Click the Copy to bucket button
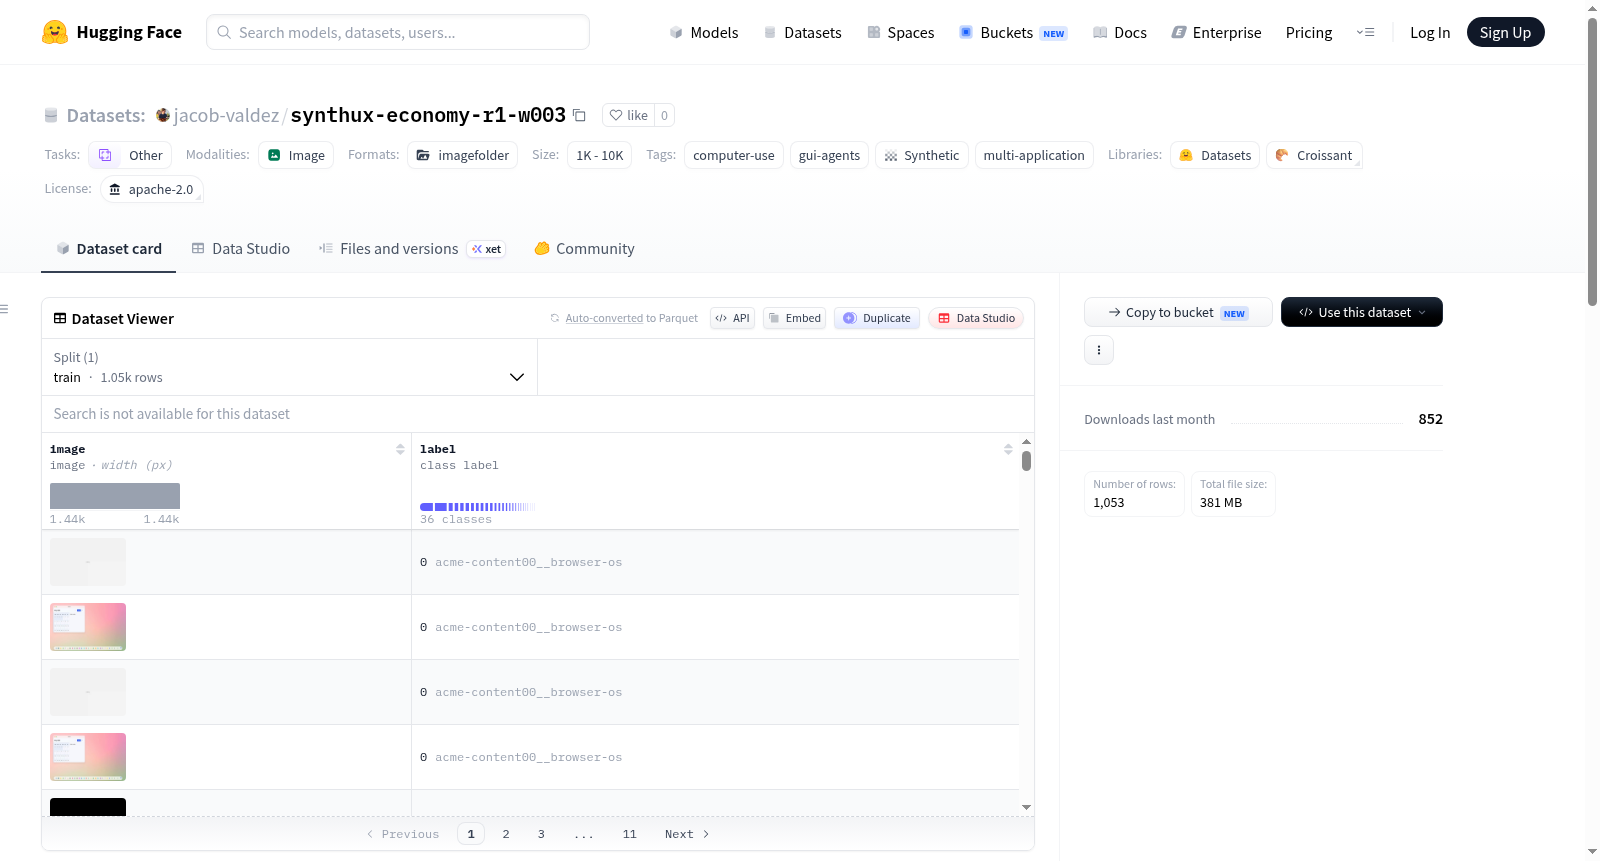Viewport: 1600px width, 861px height. click(1178, 312)
